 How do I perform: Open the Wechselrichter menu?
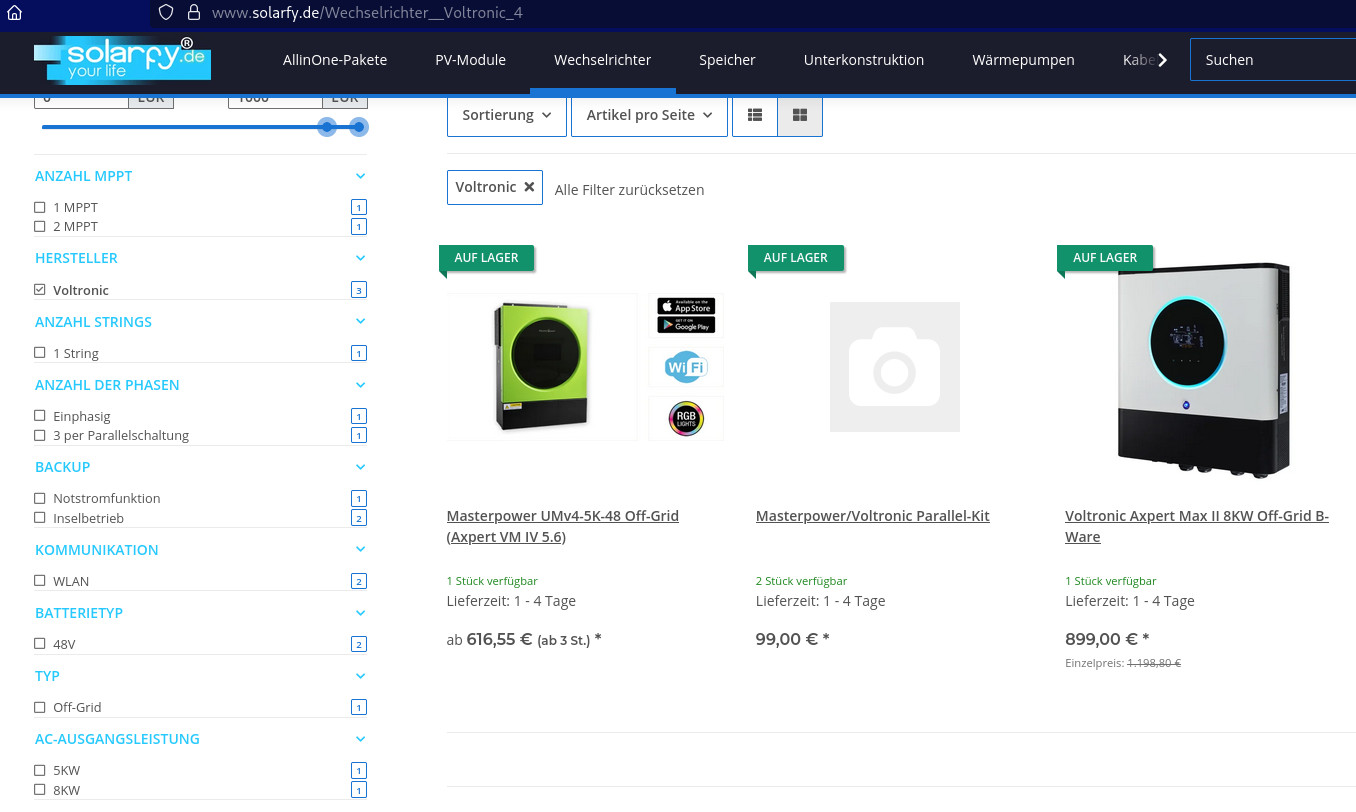[603, 60]
